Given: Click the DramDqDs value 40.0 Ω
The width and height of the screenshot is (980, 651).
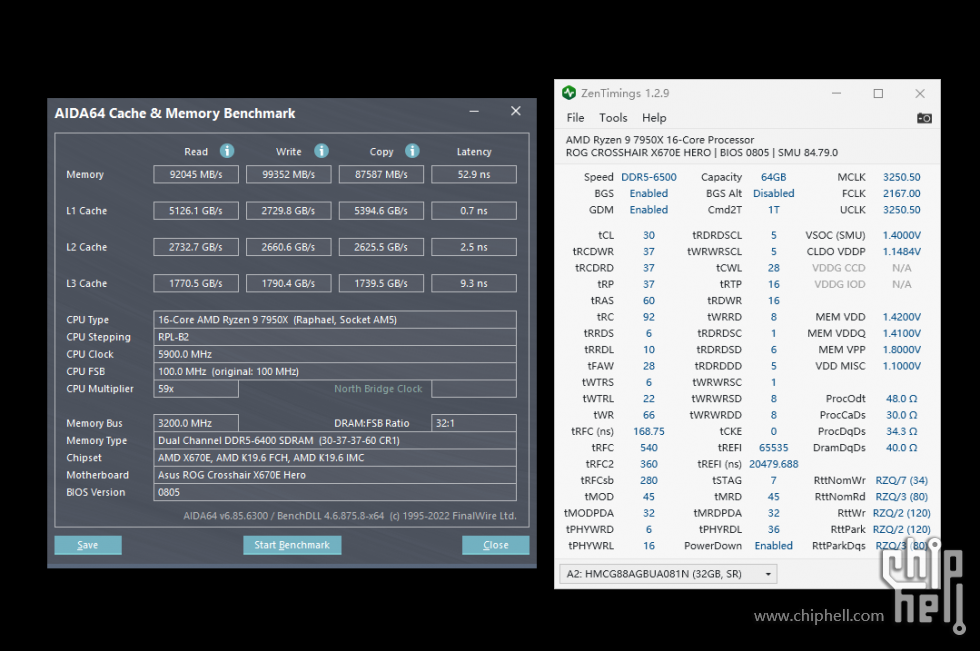Looking at the screenshot, I should click(x=901, y=447).
